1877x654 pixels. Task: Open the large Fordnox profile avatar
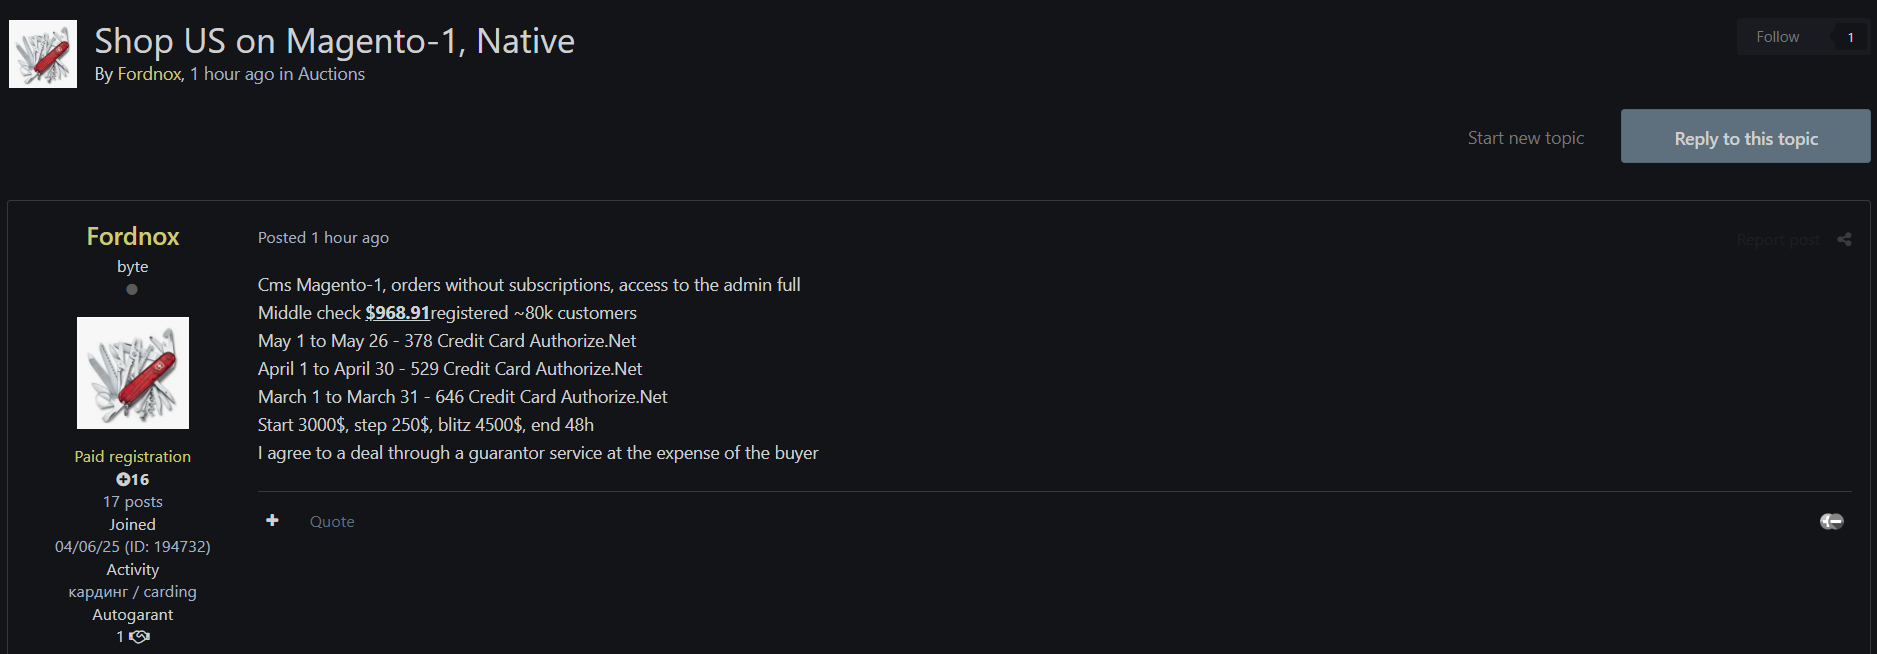pos(133,373)
